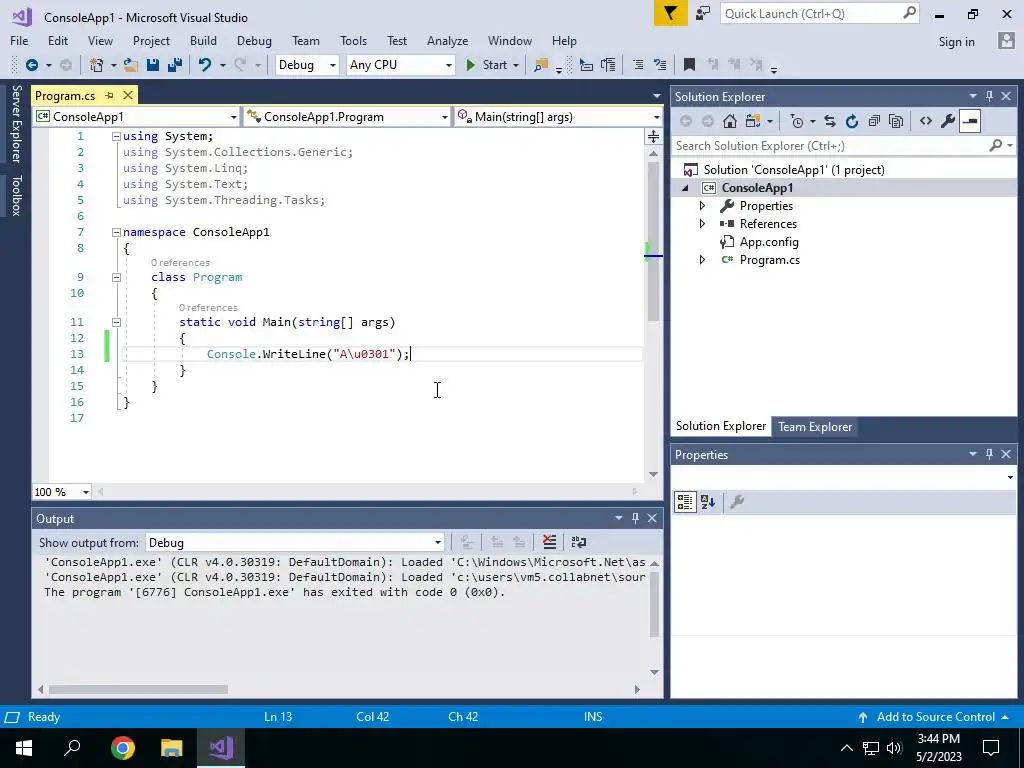Image resolution: width=1024 pixels, height=768 pixels.
Task: Open the 100 % zoom dropdown
Action: 62,492
